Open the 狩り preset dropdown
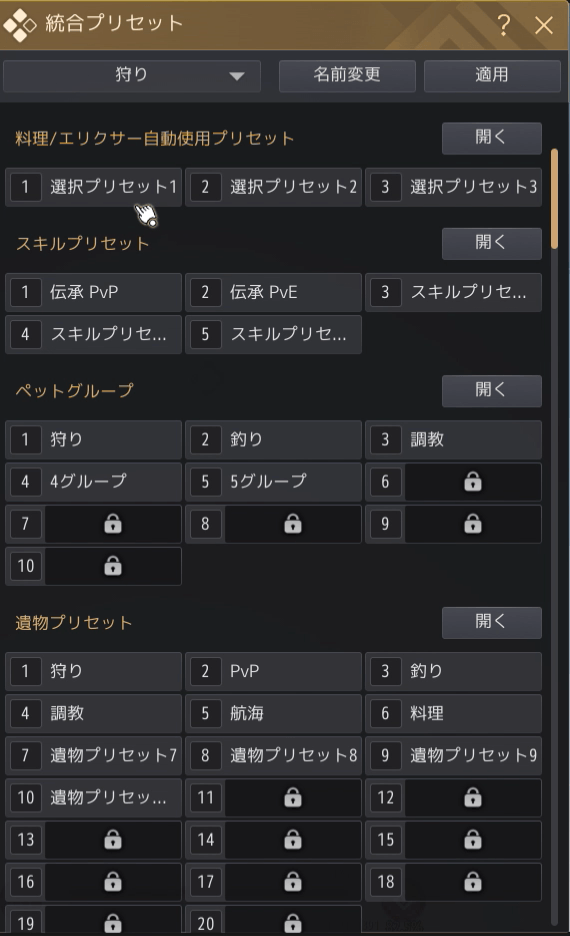 coord(131,75)
